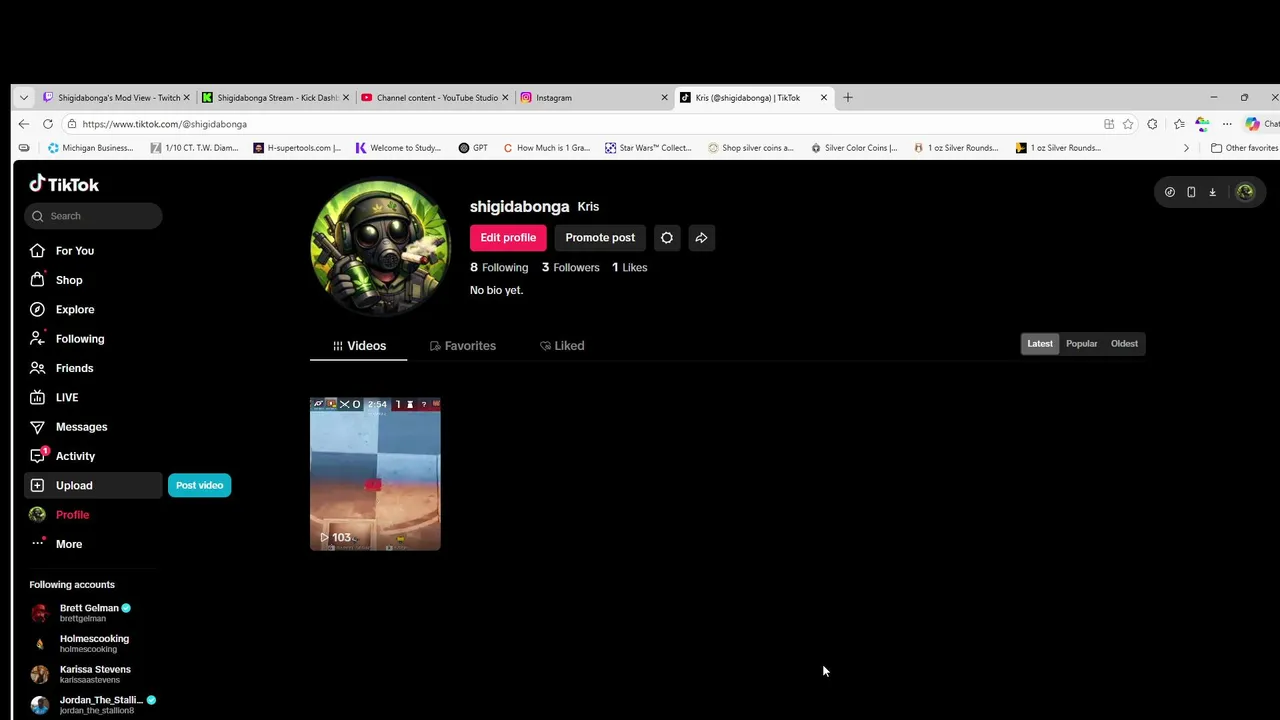Click the shigidabonga profile picture
The image size is (1280, 720).
380,247
